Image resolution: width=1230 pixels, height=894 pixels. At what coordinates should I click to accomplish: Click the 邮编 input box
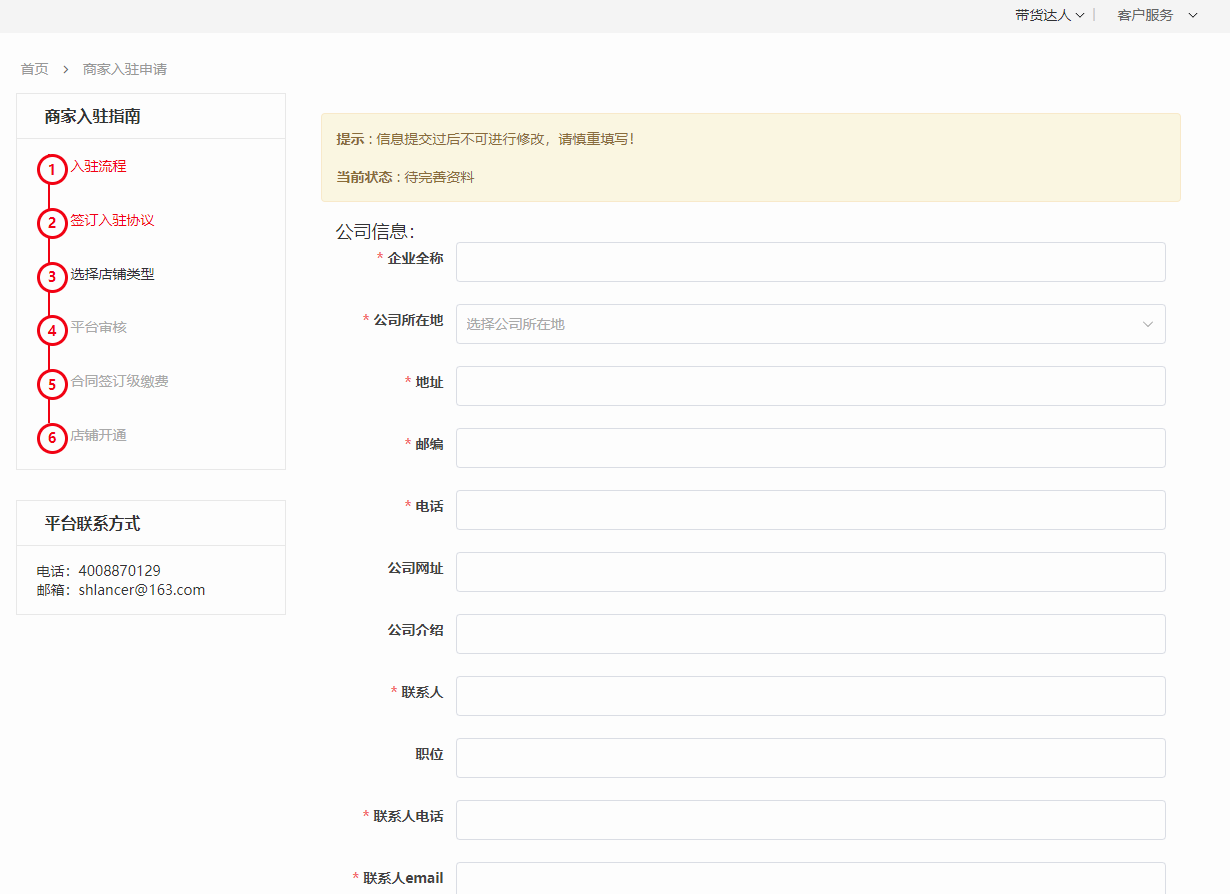tap(810, 448)
